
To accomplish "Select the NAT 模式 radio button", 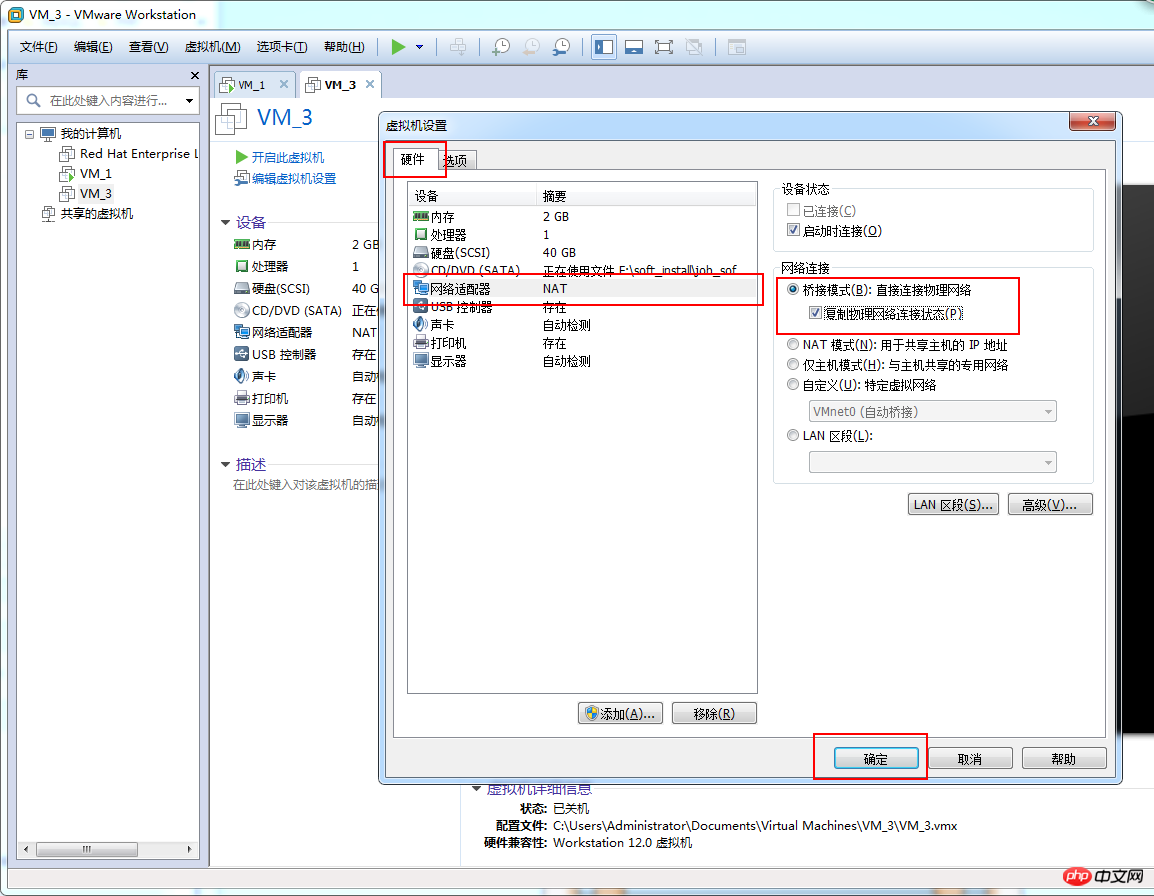I will pos(794,345).
